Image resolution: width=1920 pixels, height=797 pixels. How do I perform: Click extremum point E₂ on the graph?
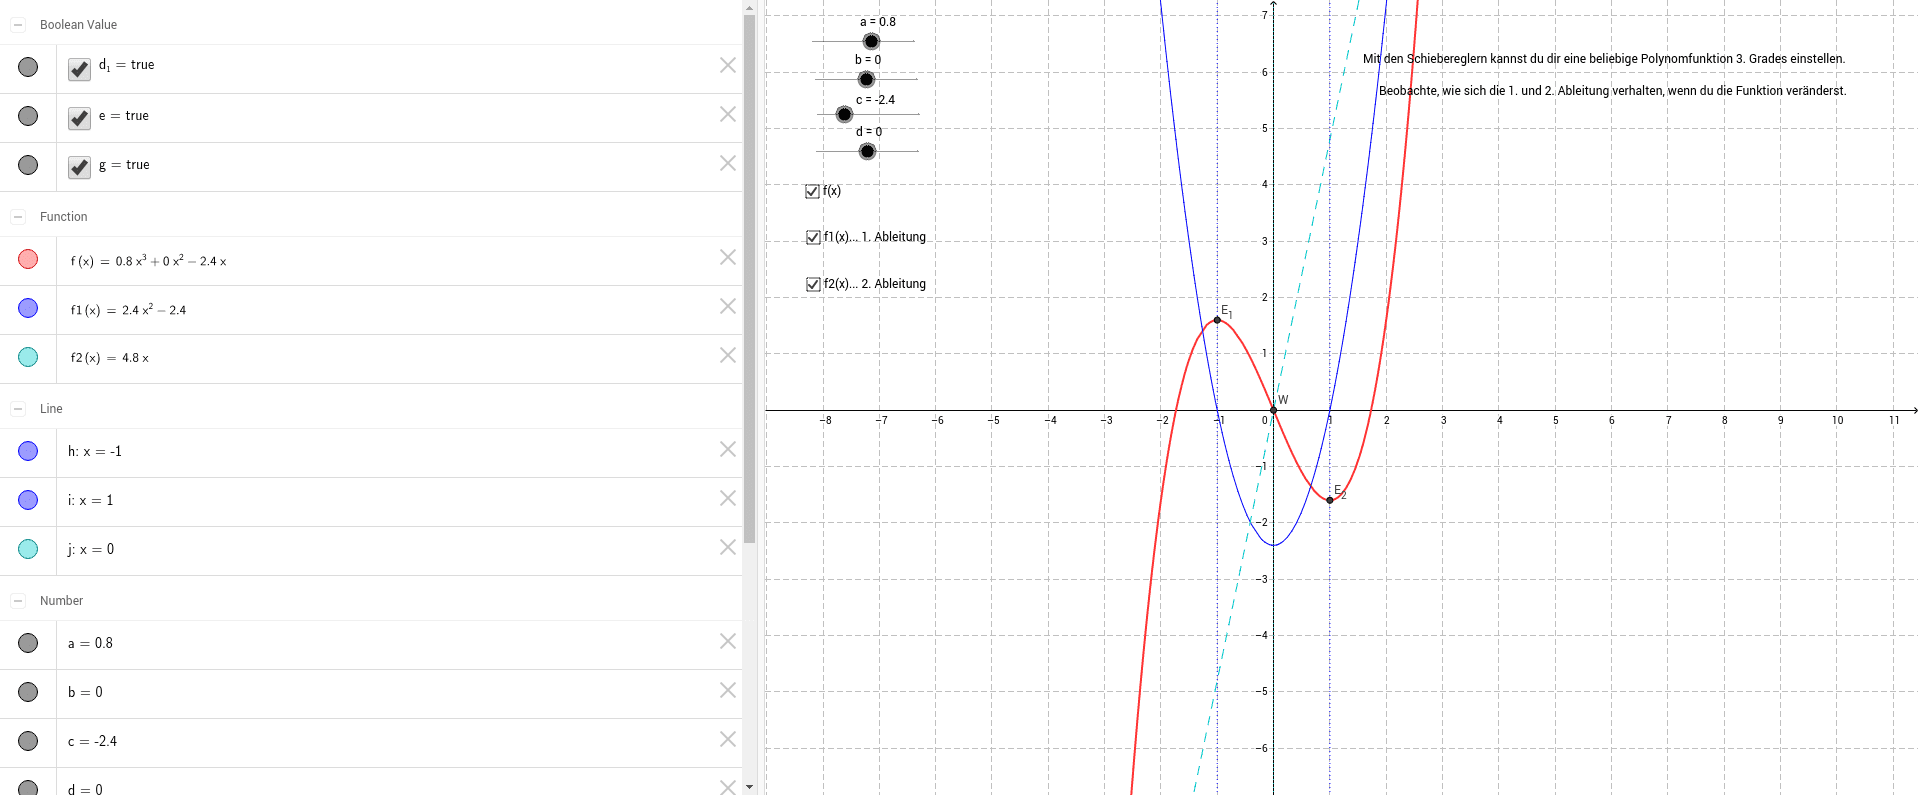pos(1329,500)
